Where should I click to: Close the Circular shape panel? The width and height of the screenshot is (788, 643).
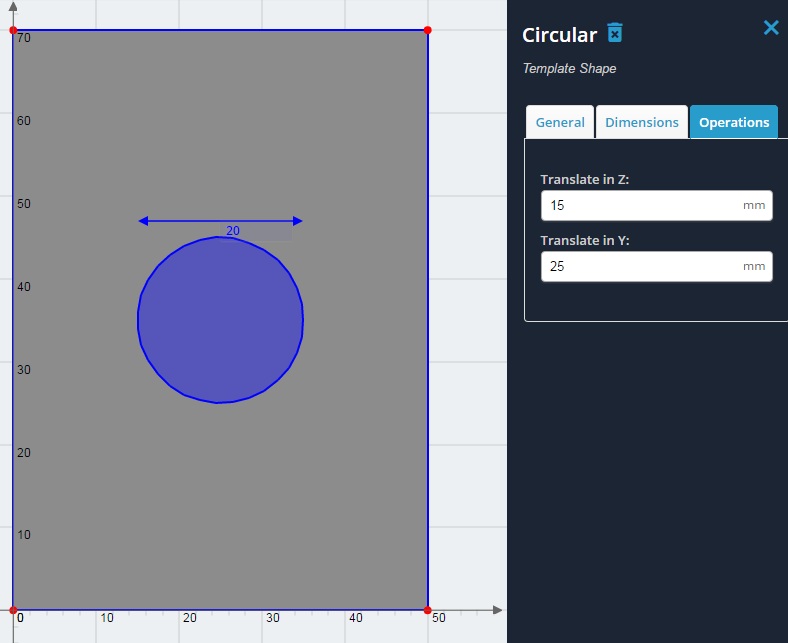(x=771, y=27)
